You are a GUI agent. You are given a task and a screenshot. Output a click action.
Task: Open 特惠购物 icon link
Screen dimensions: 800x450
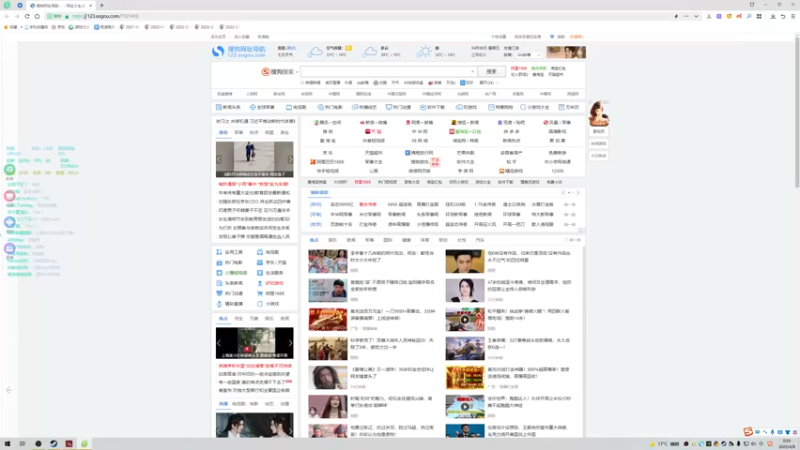coord(501,107)
